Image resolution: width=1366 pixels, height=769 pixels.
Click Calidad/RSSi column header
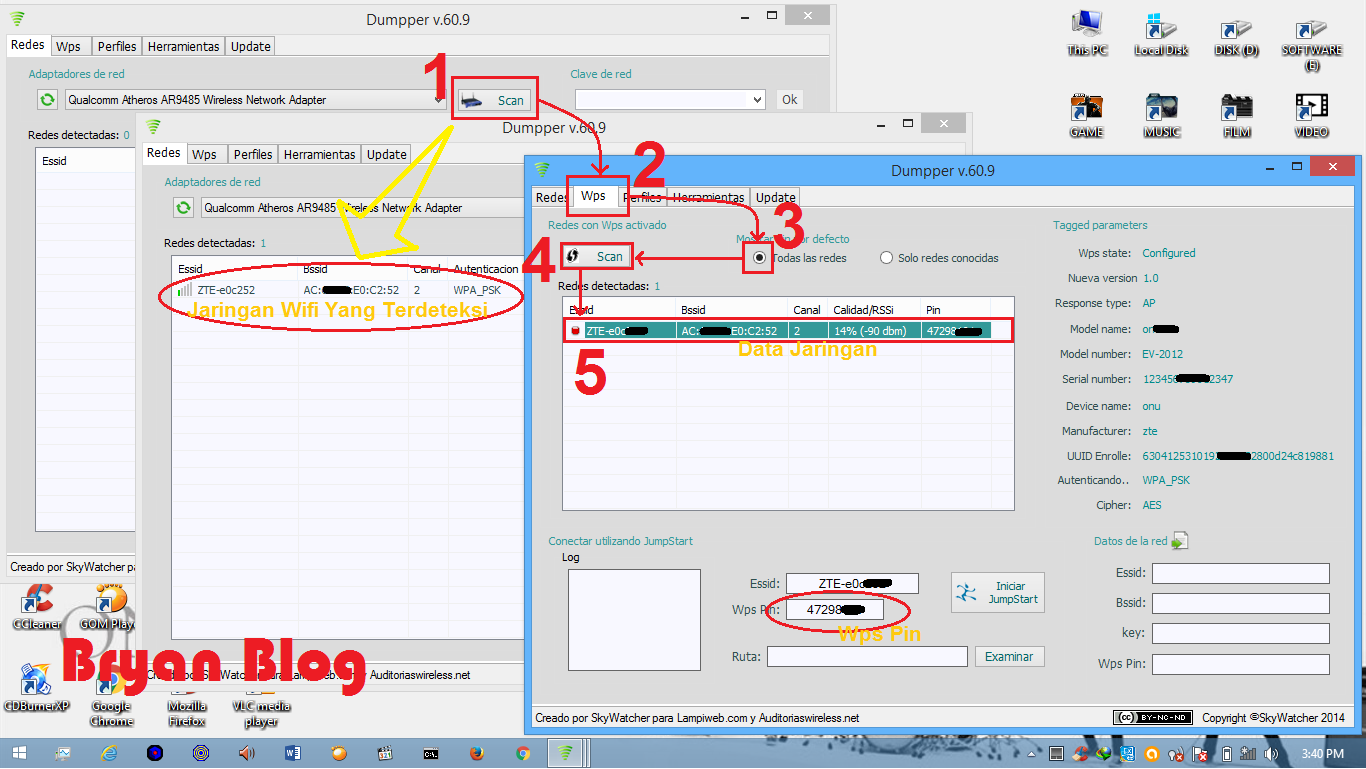point(872,310)
